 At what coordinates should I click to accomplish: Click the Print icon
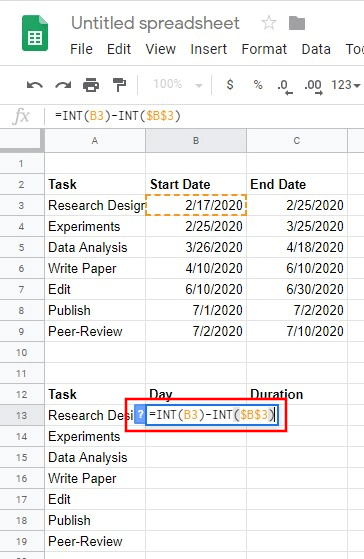coord(91,85)
